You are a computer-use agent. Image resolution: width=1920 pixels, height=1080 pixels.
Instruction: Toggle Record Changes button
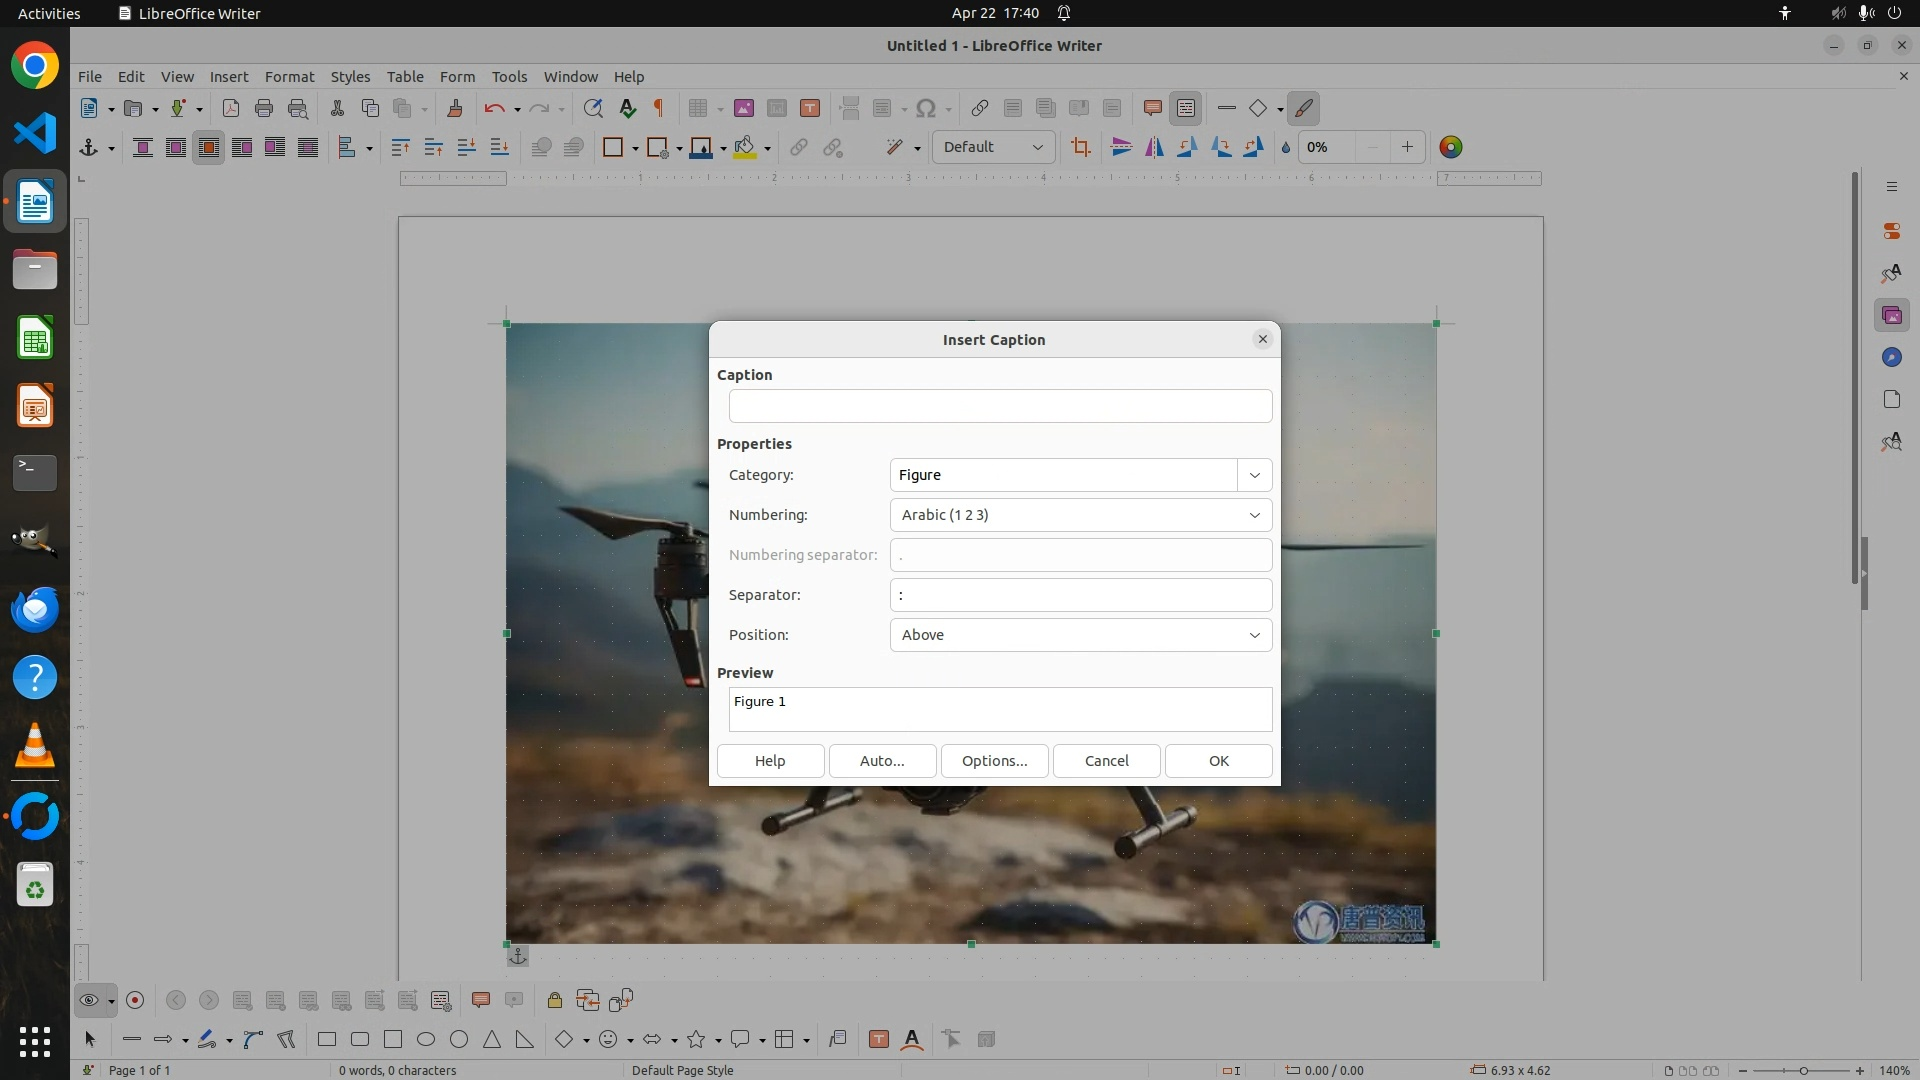(x=135, y=1001)
